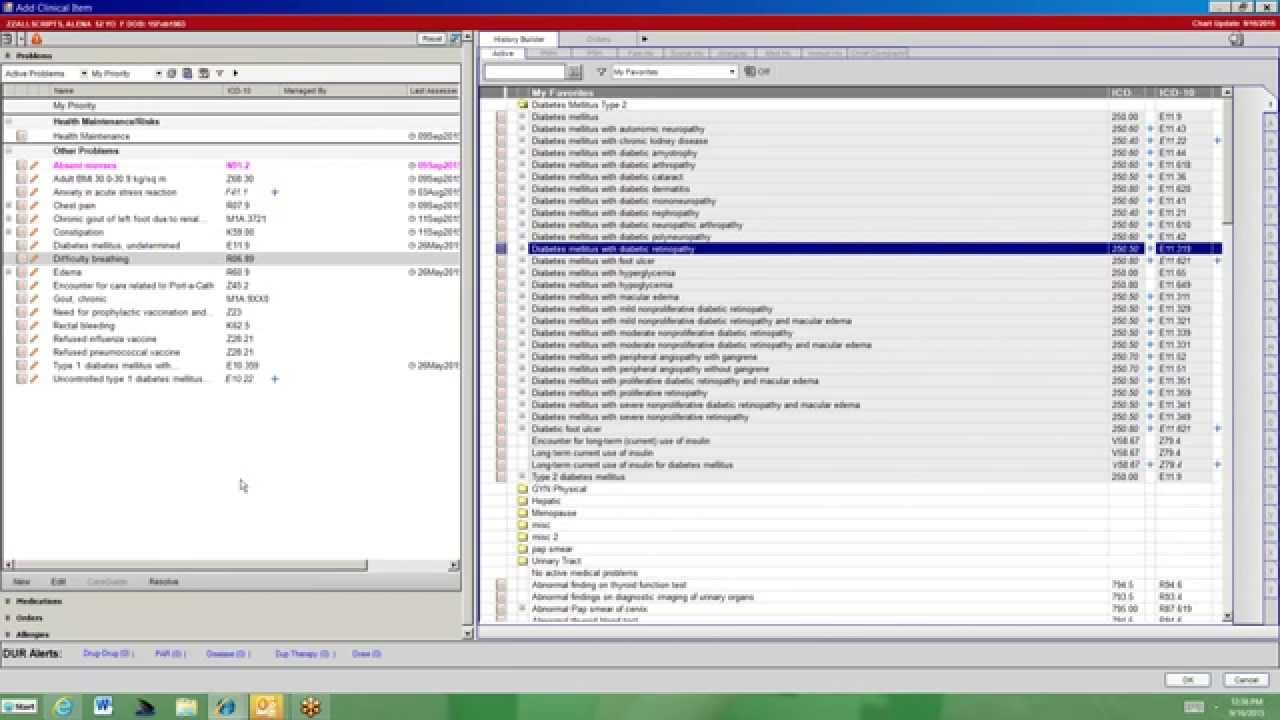This screenshot has height=720, width=1280.
Task: Click the Resolve button
Action: pyautogui.click(x=163, y=581)
